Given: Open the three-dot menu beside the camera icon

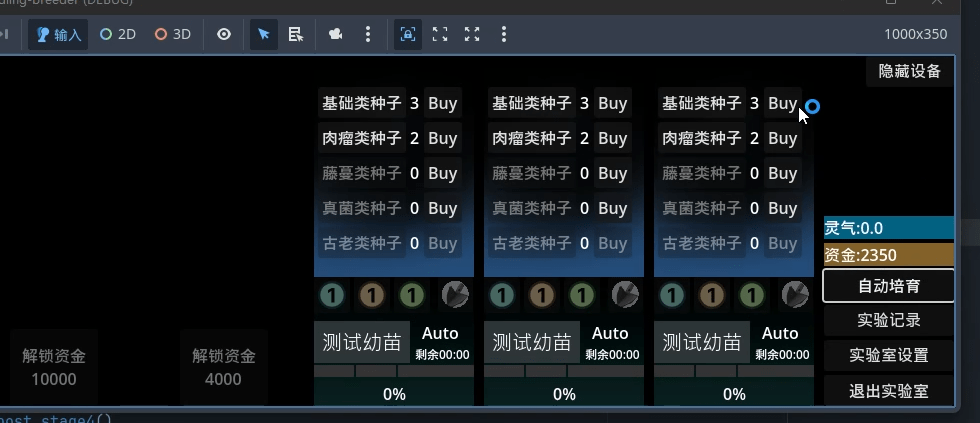Looking at the screenshot, I should point(368,34).
